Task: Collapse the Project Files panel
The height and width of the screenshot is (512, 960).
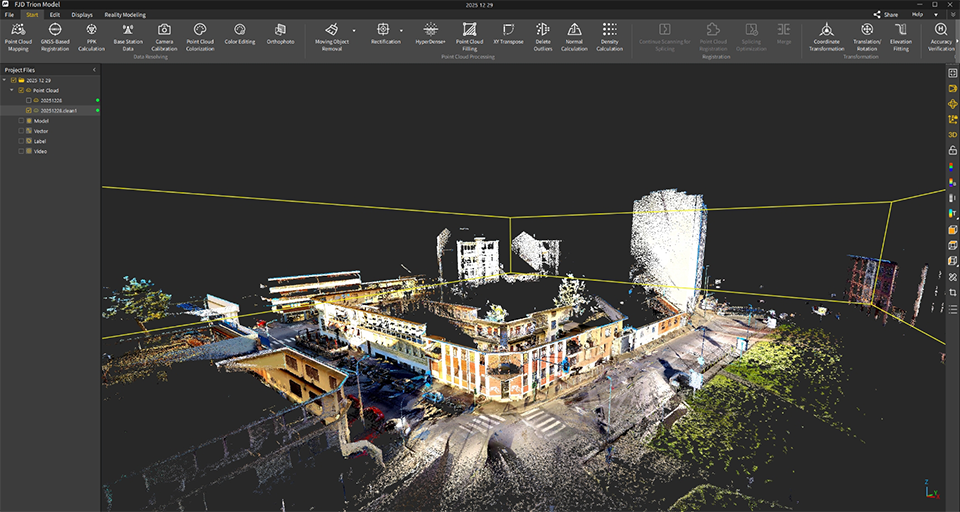Action: click(94, 70)
